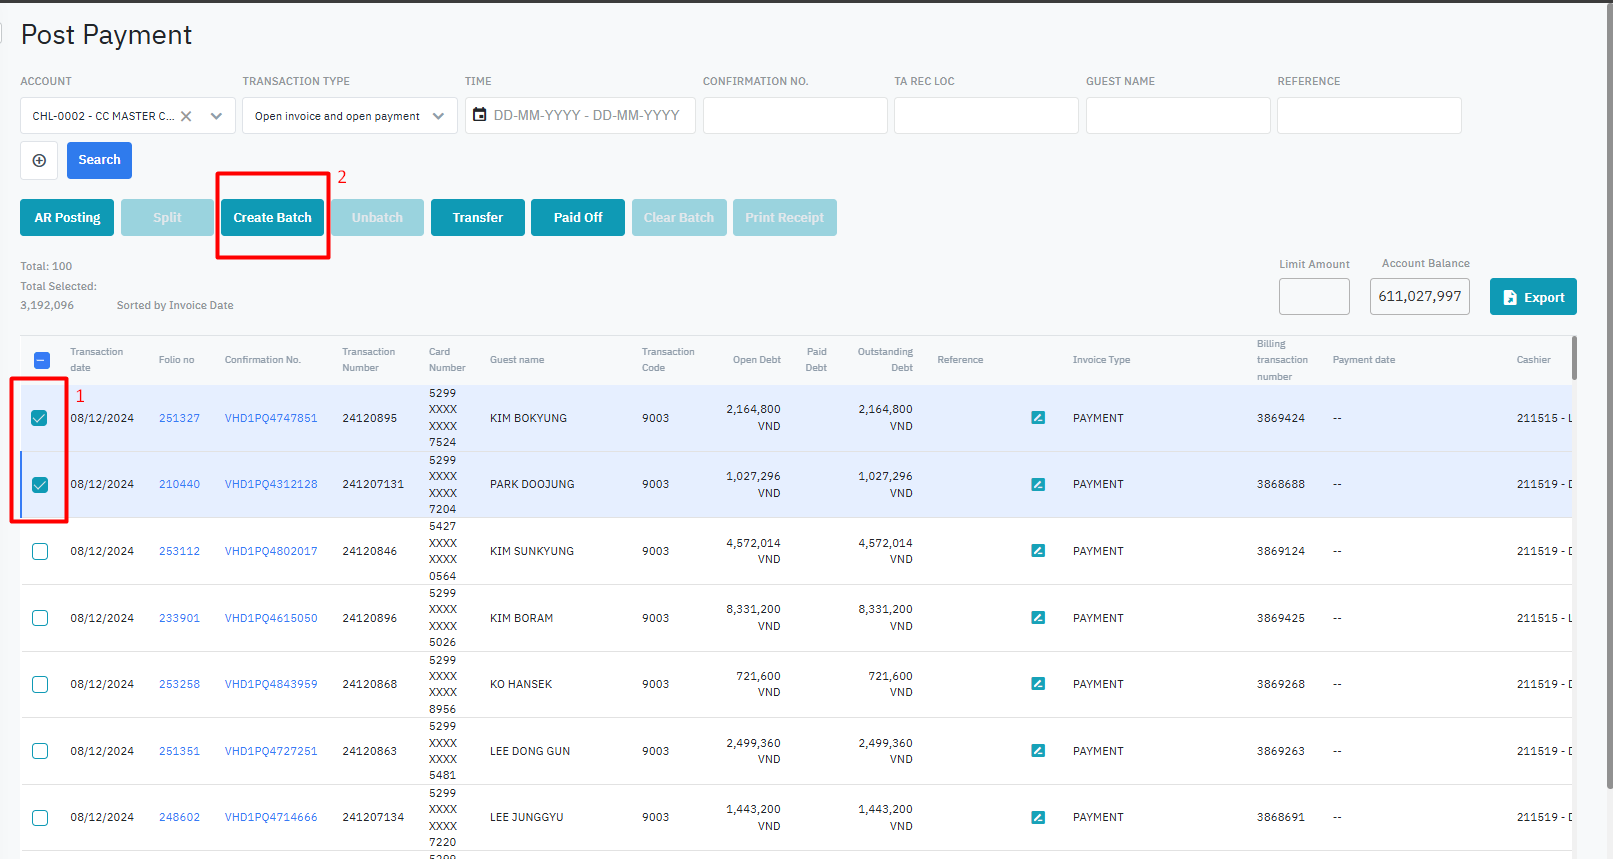This screenshot has height=859, width=1613.
Task: Click the edit icon in KO HANSEK row
Action: (1038, 684)
